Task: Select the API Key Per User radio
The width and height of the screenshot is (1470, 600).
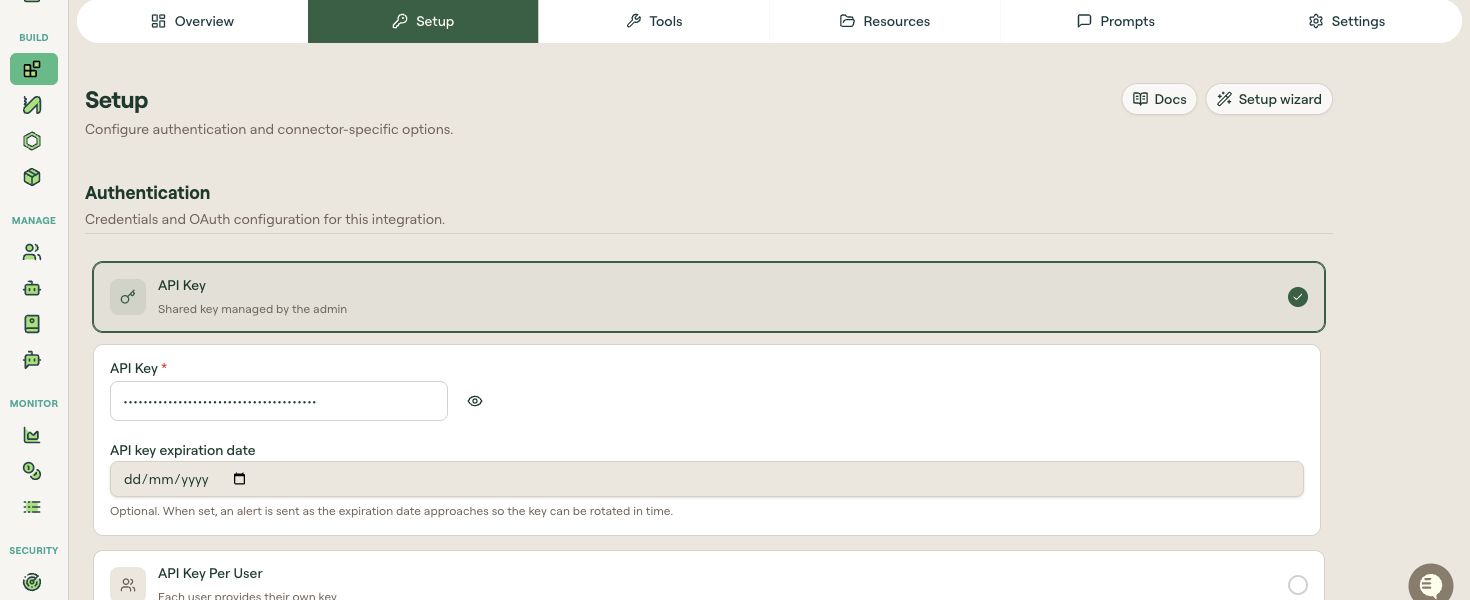Action: [1297, 585]
